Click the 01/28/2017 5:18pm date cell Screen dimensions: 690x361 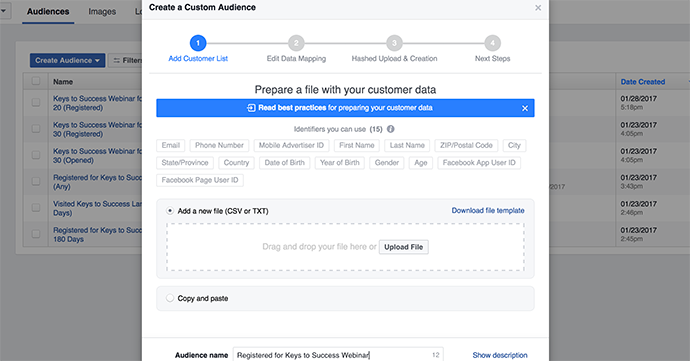click(x=639, y=103)
